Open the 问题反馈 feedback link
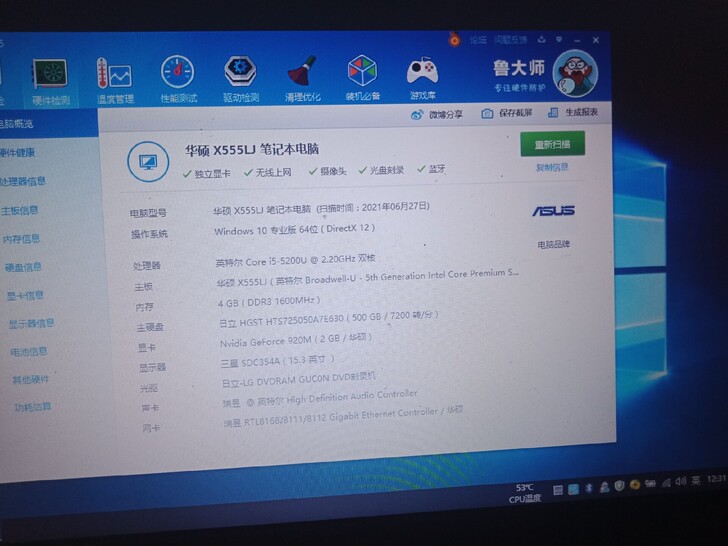Viewport: 728px width, 546px height. click(x=510, y=40)
